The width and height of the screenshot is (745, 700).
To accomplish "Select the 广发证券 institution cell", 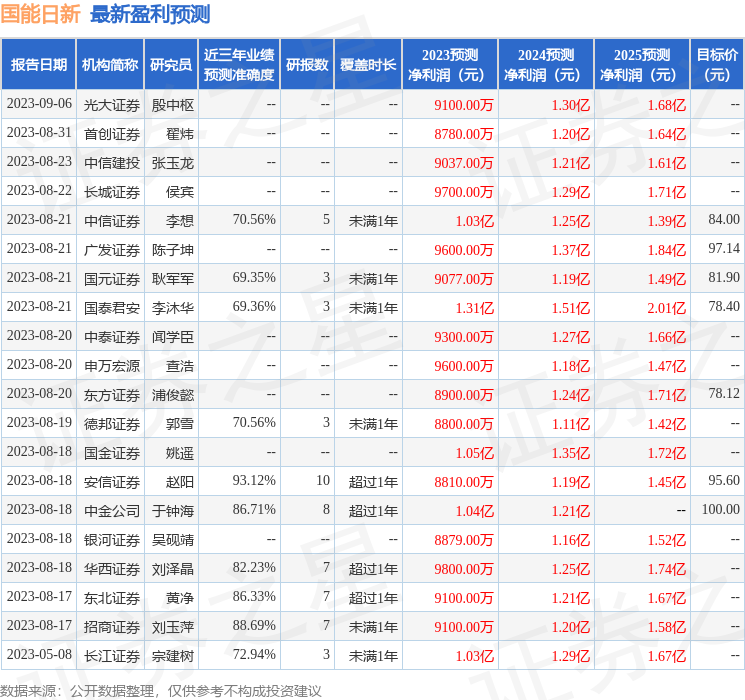I will click(112, 250).
